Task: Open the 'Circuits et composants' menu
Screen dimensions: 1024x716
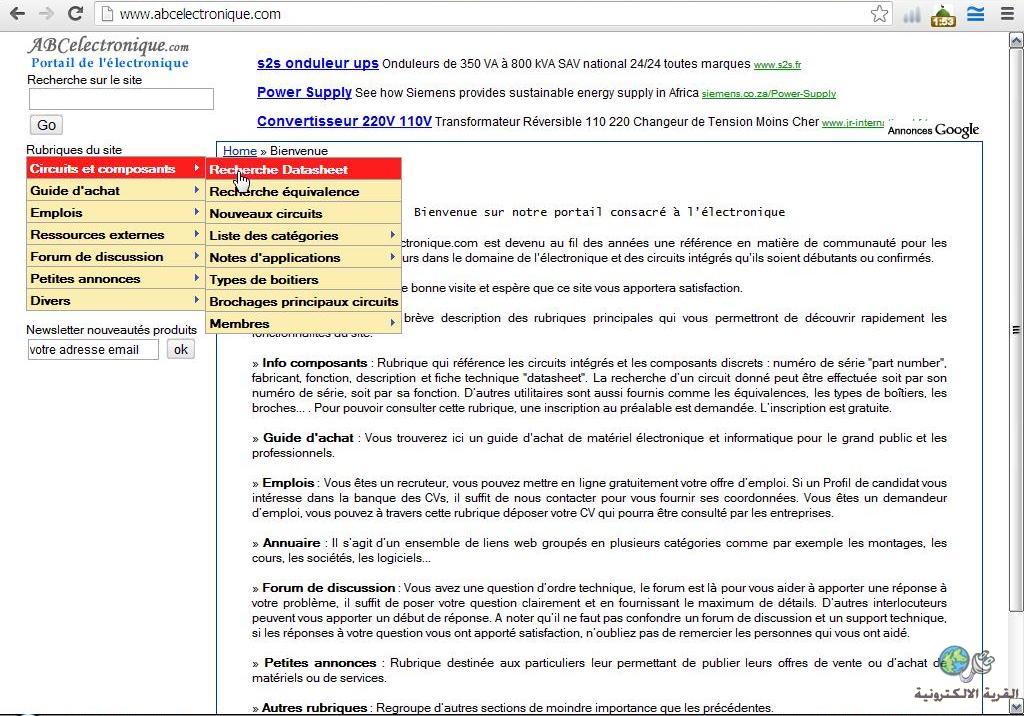Action: click(x=115, y=169)
